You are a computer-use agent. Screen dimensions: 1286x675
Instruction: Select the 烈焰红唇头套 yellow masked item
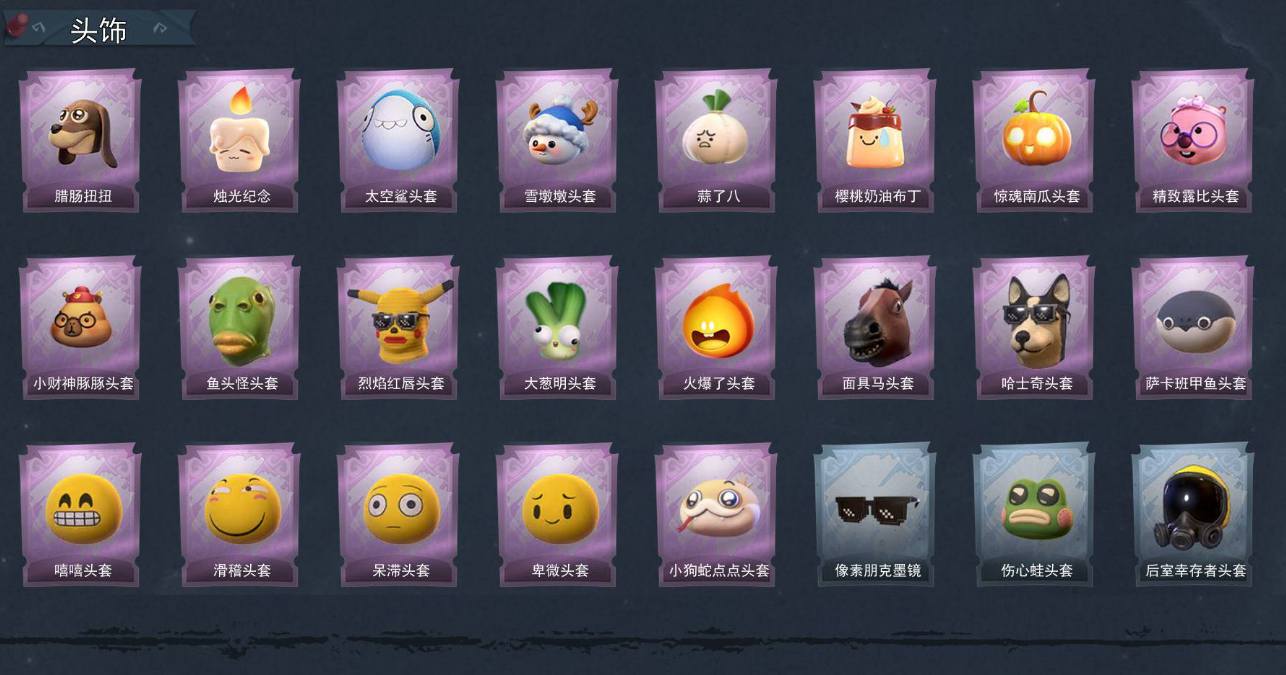coord(399,327)
